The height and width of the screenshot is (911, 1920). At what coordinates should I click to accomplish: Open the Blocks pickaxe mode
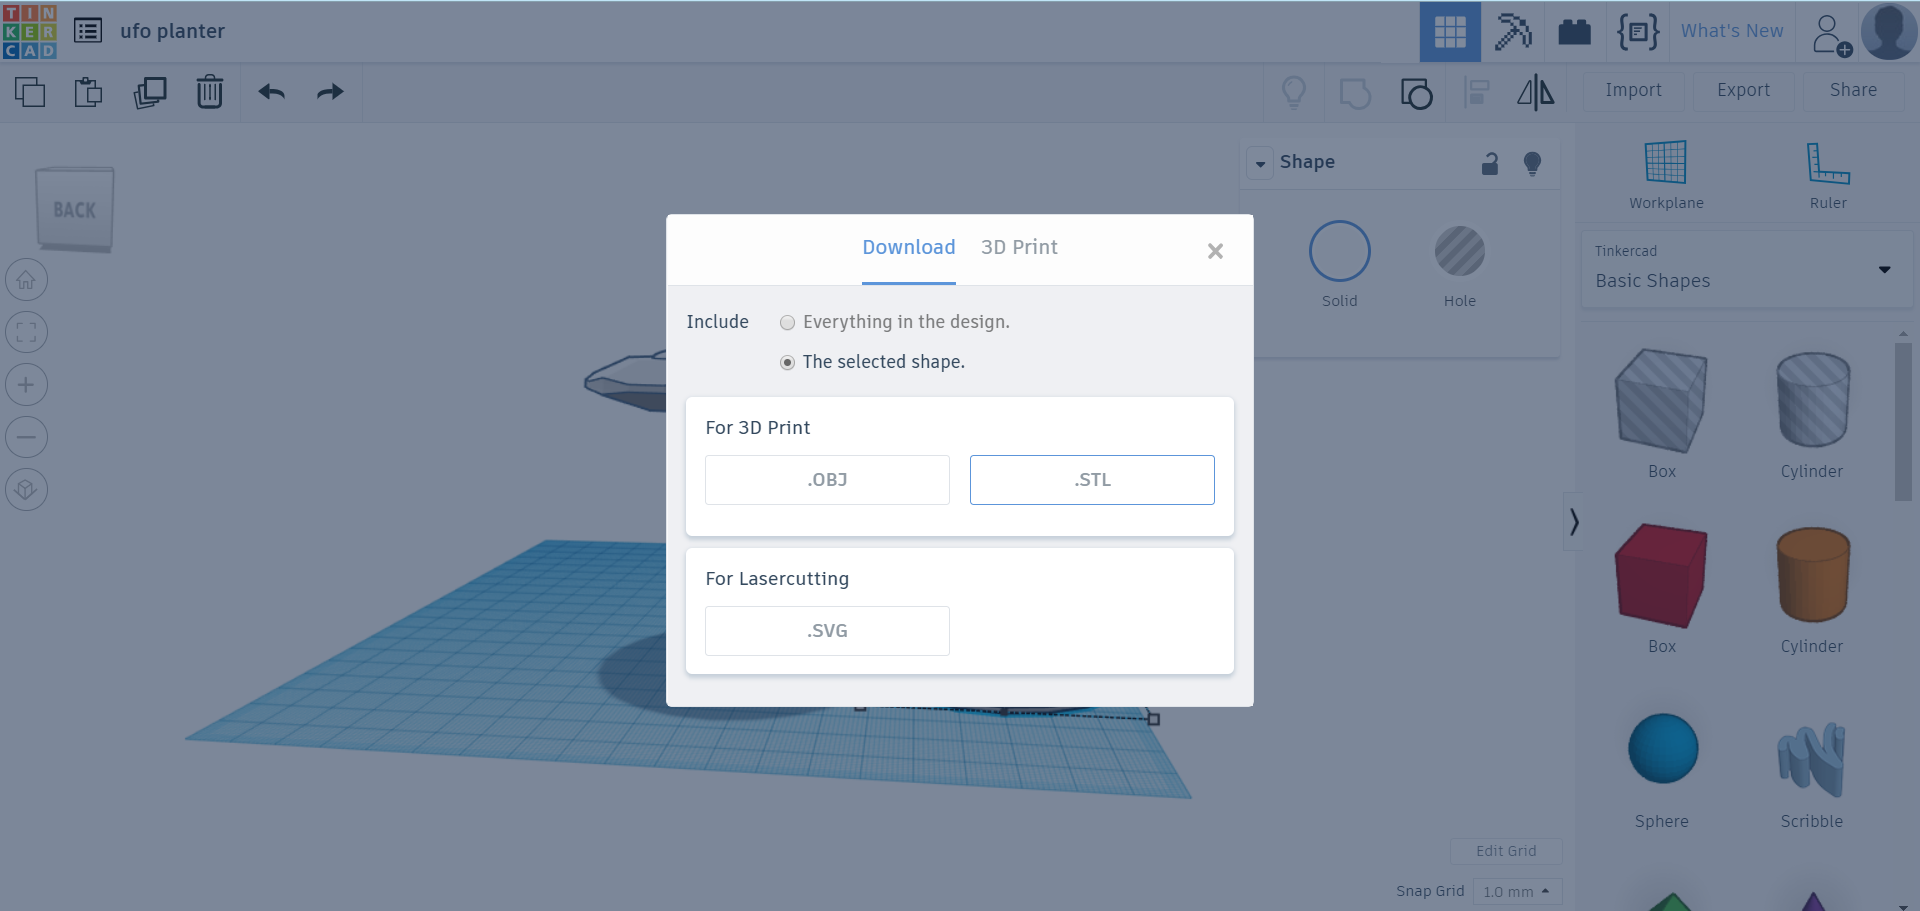click(1513, 32)
